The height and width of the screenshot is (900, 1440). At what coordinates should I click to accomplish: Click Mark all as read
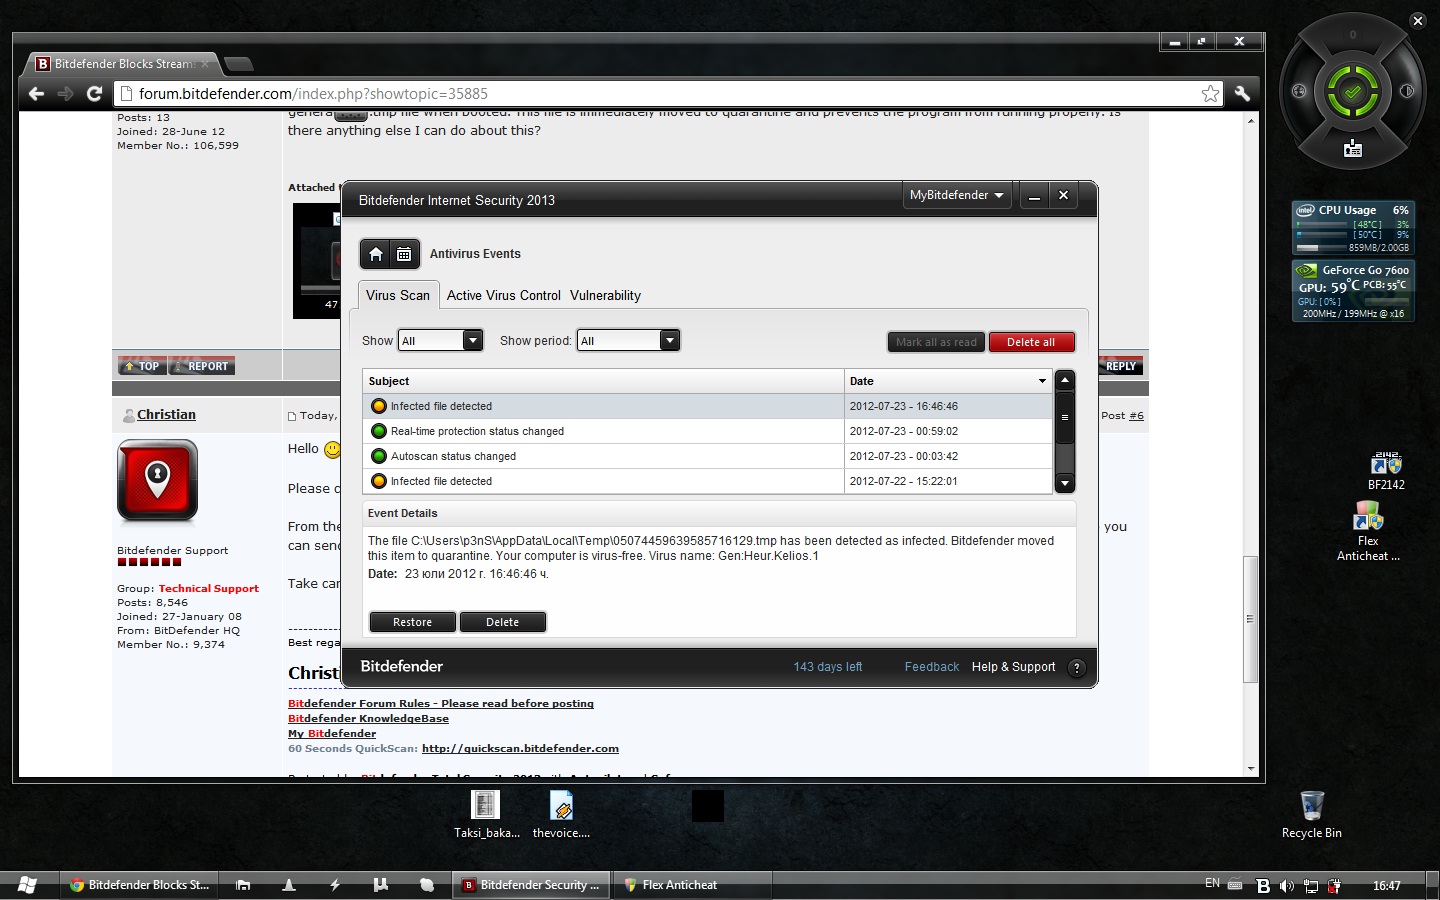[x=936, y=342]
